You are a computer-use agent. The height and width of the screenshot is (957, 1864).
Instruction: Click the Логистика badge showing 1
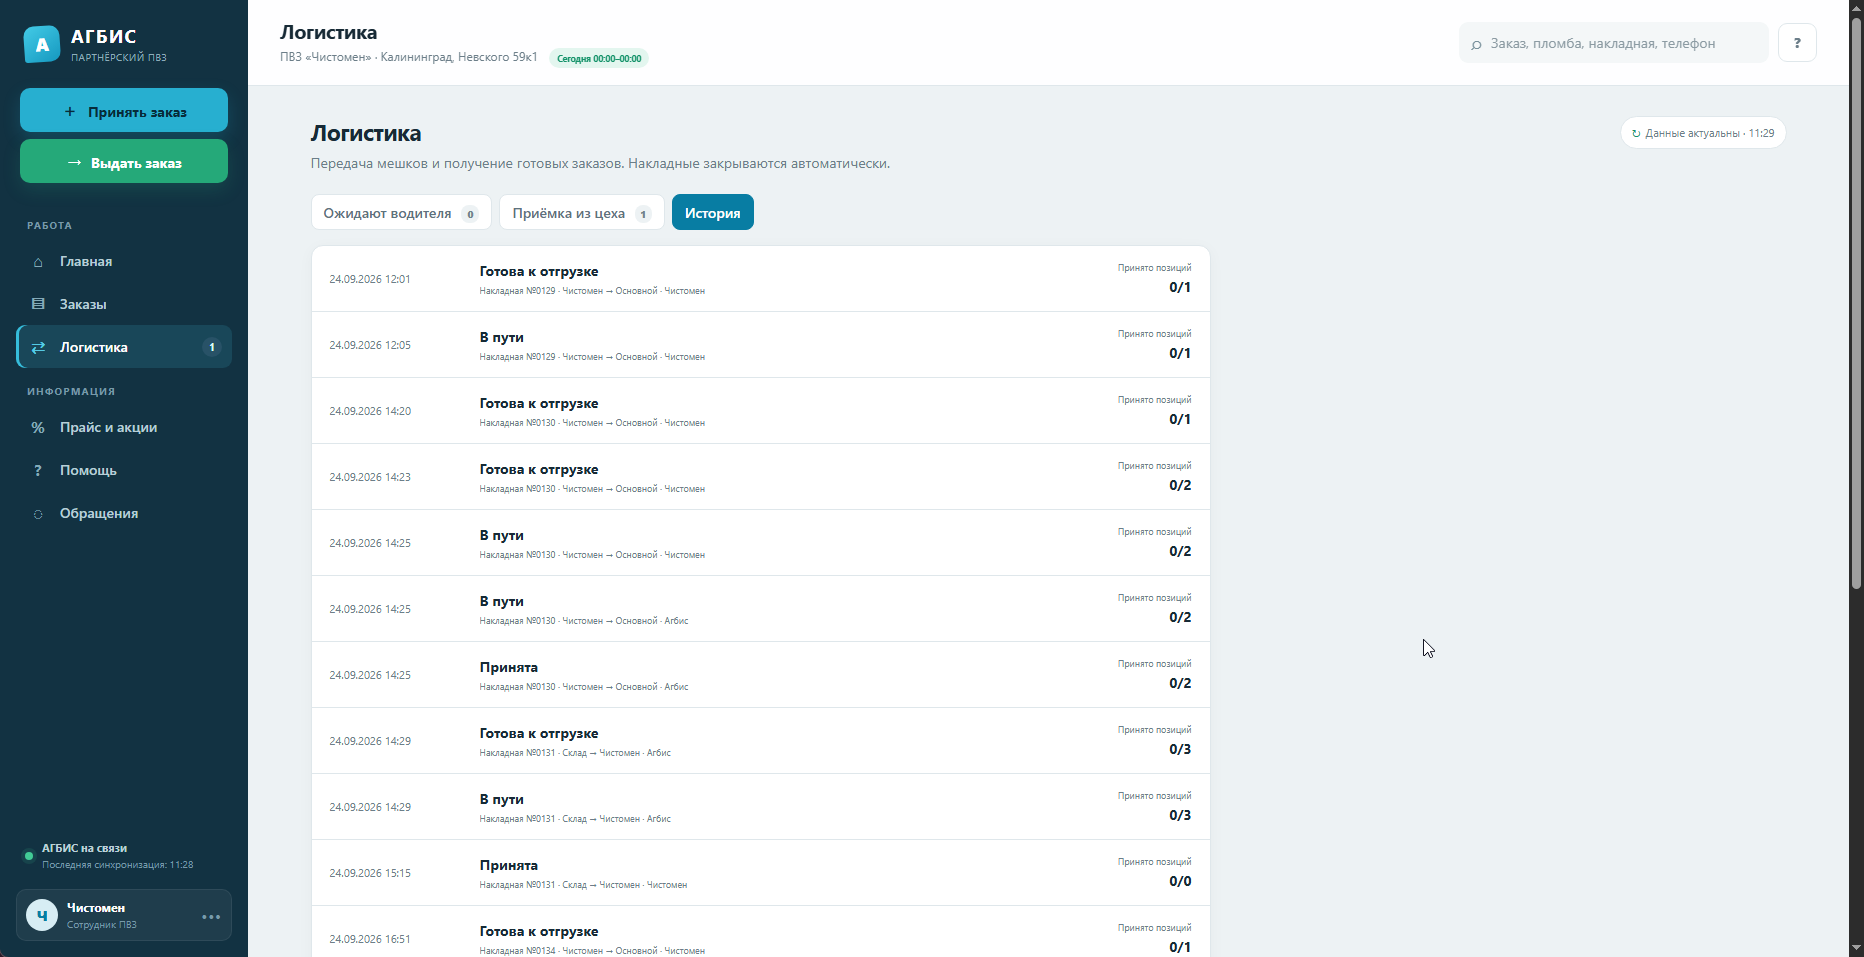pos(212,347)
